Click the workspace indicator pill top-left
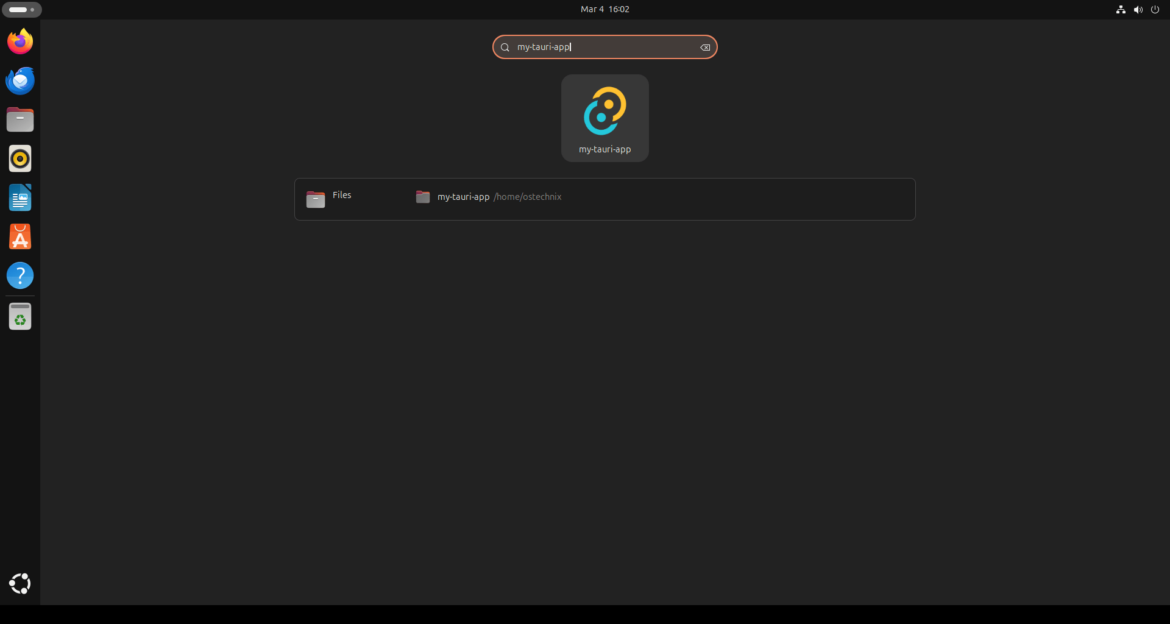Image resolution: width=1170 pixels, height=624 pixels. click(x=21, y=9)
